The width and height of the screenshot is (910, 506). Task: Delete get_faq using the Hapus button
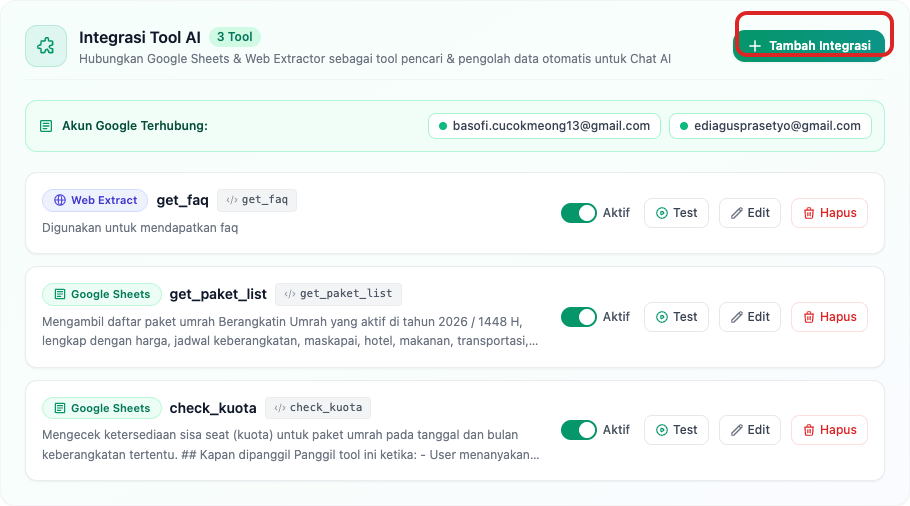(829, 213)
